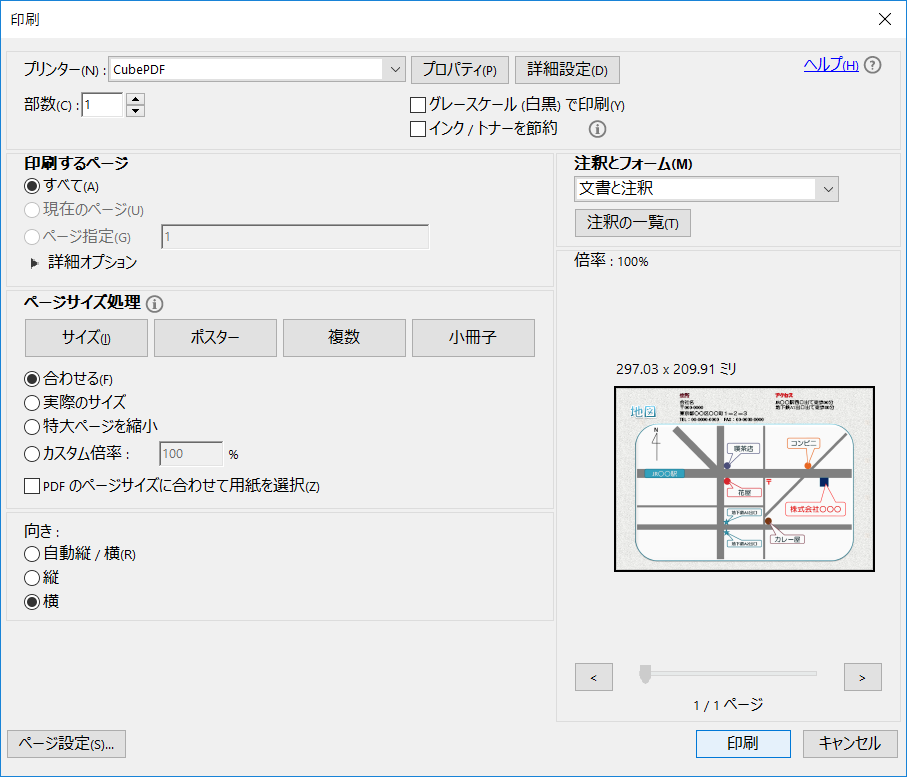
Task: Enable grayscale (白黒) printing
Action: (x=417, y=106)
